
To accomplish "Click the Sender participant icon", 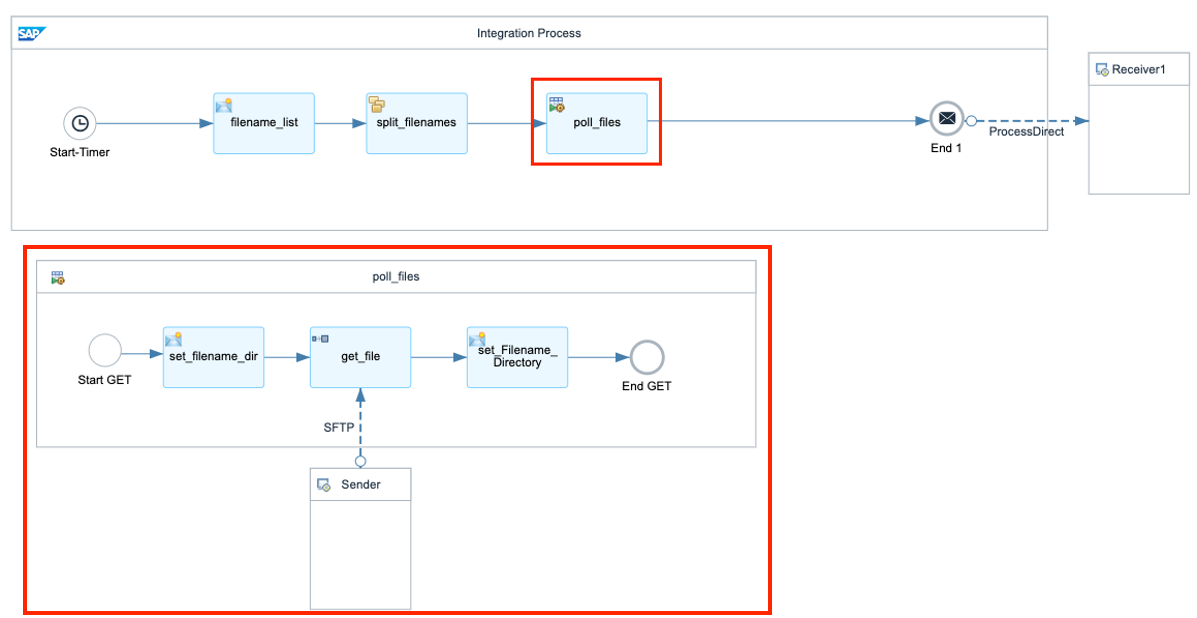I will click(324, 484).
